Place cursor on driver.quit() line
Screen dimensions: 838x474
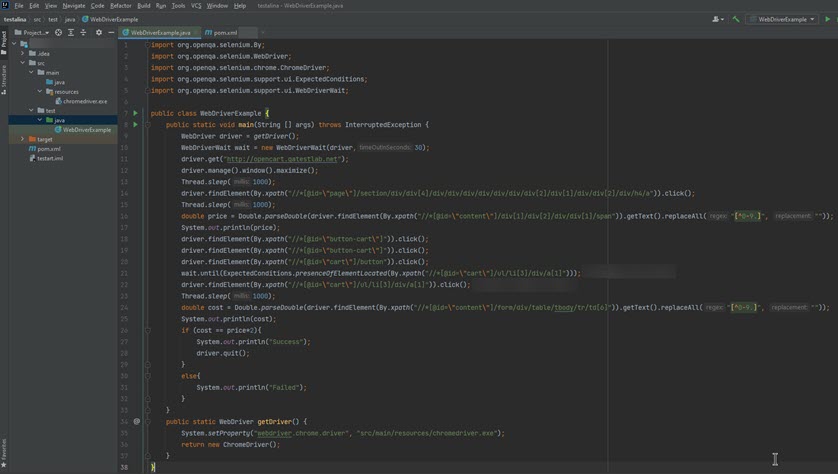point(223,353)
